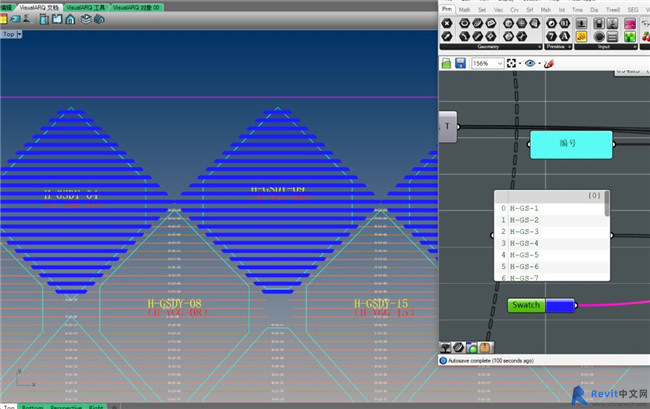
Task: Open Grasshopper document with green folder icon
Action: [446, 63]
